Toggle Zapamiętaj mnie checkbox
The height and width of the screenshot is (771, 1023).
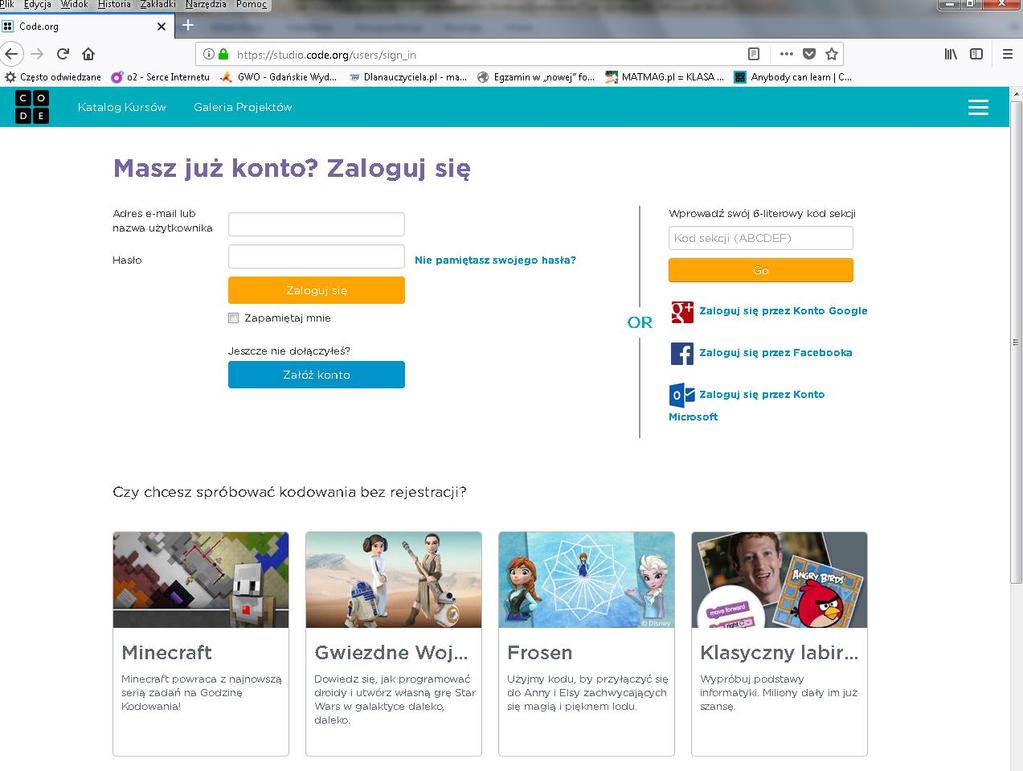pyautogui.click(x=234, y=318)
